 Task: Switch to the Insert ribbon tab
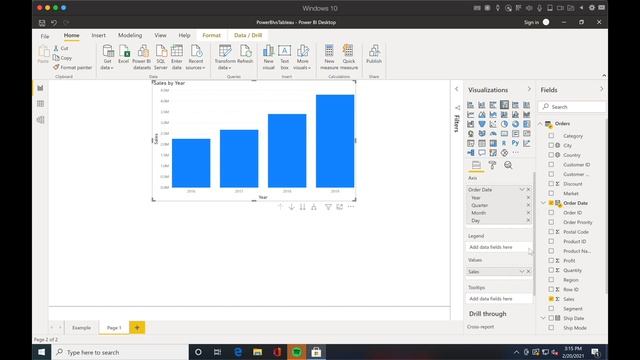point(98,36)
